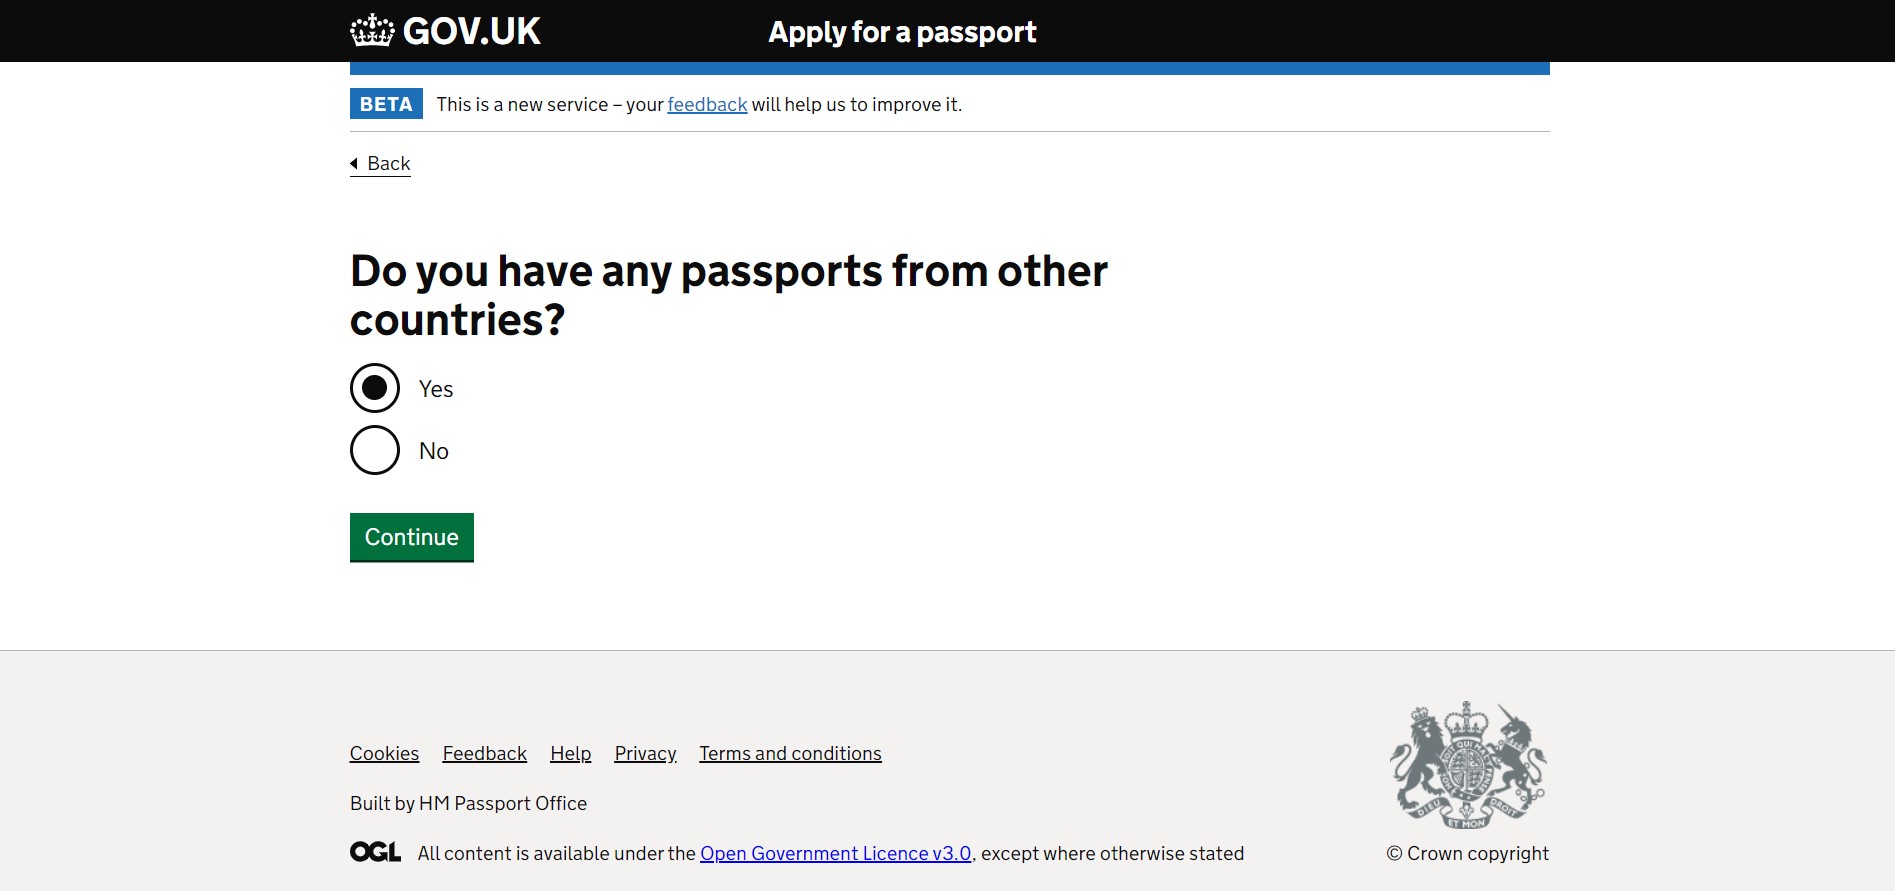Open the feedback link in the beta banner
1895x891 pixels.
[x=707, y=104]
